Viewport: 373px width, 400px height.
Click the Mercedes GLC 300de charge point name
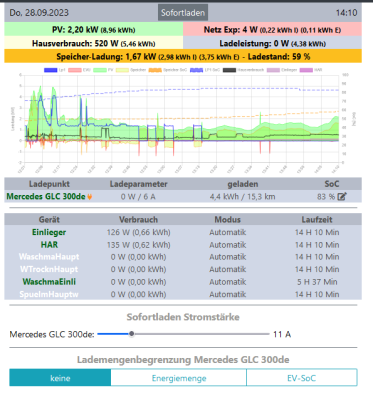click(x=46, y=197)
